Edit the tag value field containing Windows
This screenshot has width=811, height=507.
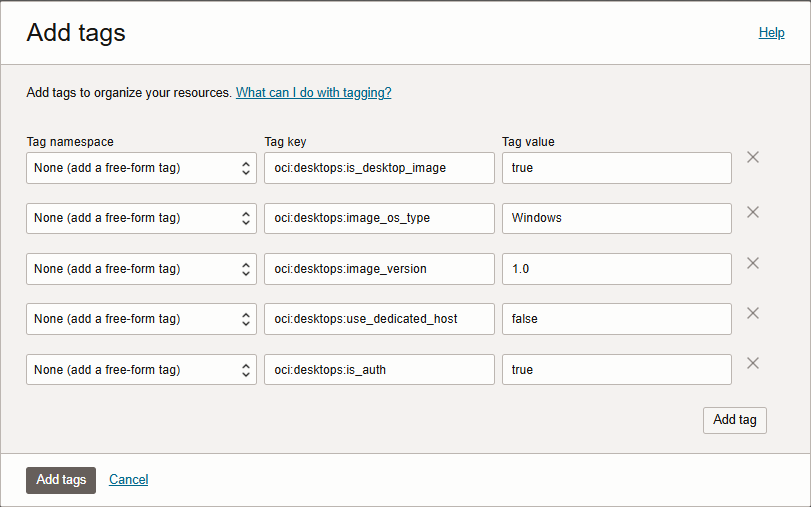point(617,218)
